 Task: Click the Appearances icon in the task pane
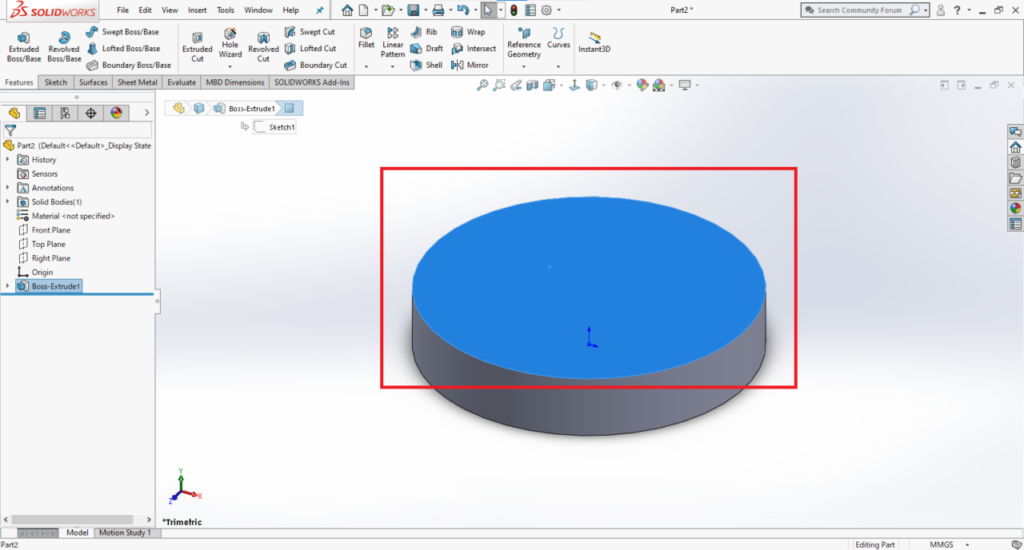click(x=1015, y=208)
